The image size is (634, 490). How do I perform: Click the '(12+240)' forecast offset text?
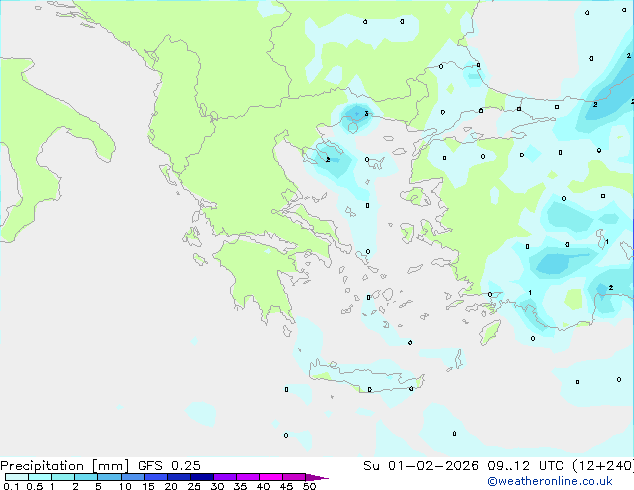(x=603, y=465)
